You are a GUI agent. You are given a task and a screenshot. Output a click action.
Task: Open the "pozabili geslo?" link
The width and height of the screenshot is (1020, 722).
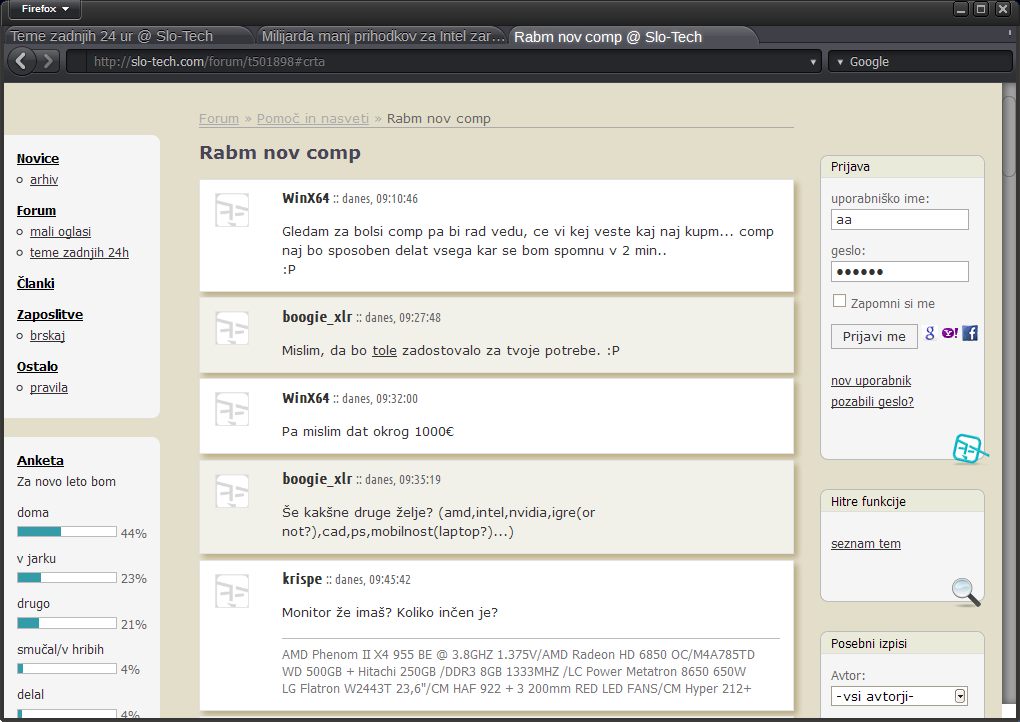(872, 402)
